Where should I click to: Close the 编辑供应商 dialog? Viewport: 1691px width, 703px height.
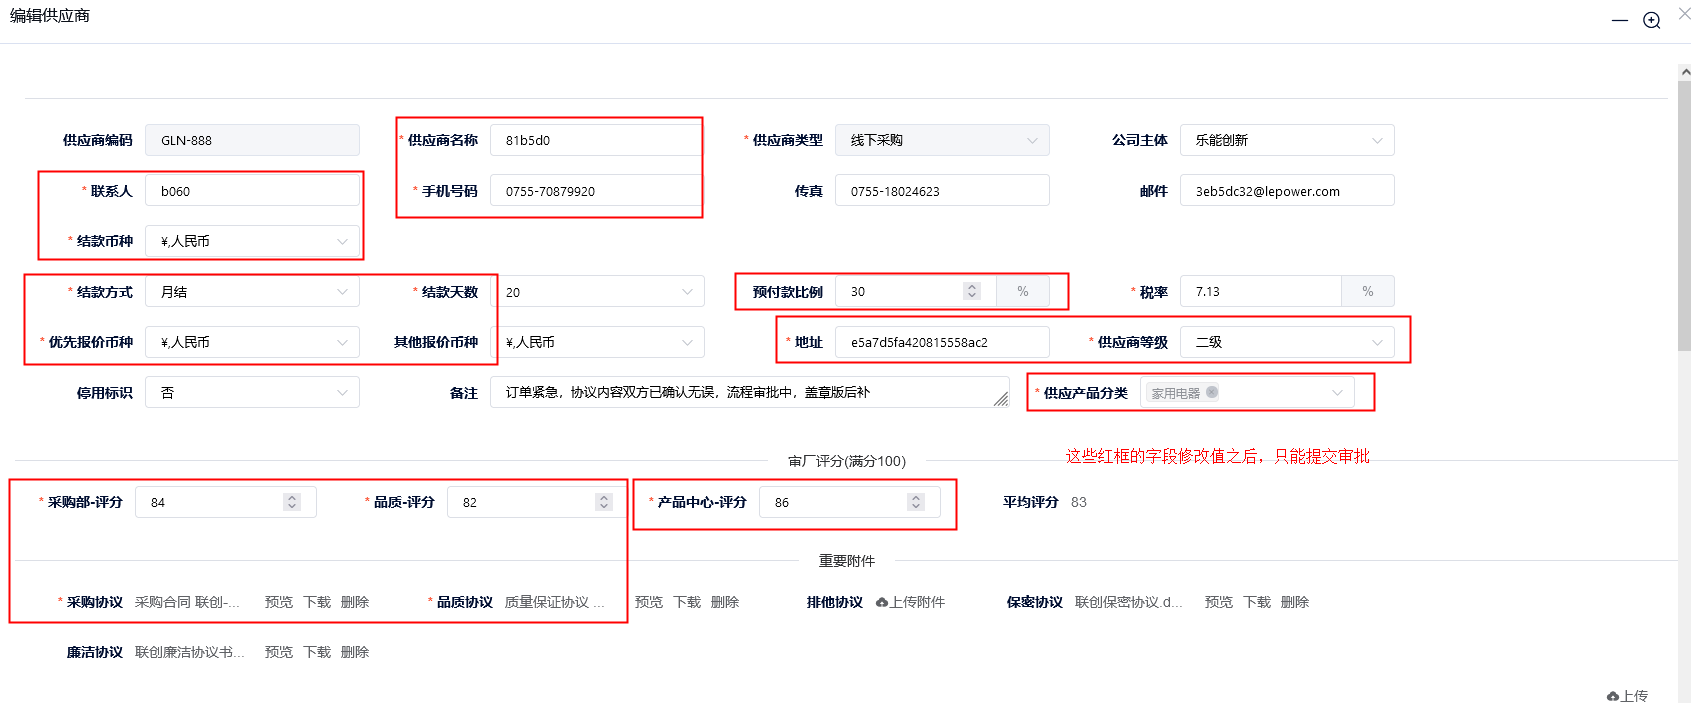[x=1684, y=14]
